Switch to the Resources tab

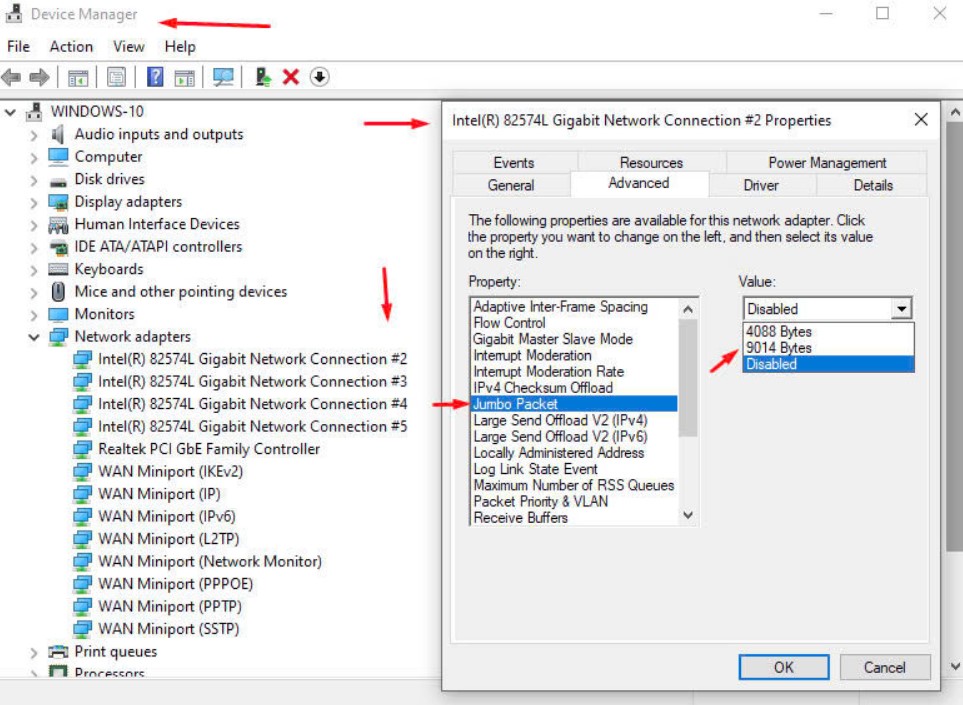coord(651,163)
